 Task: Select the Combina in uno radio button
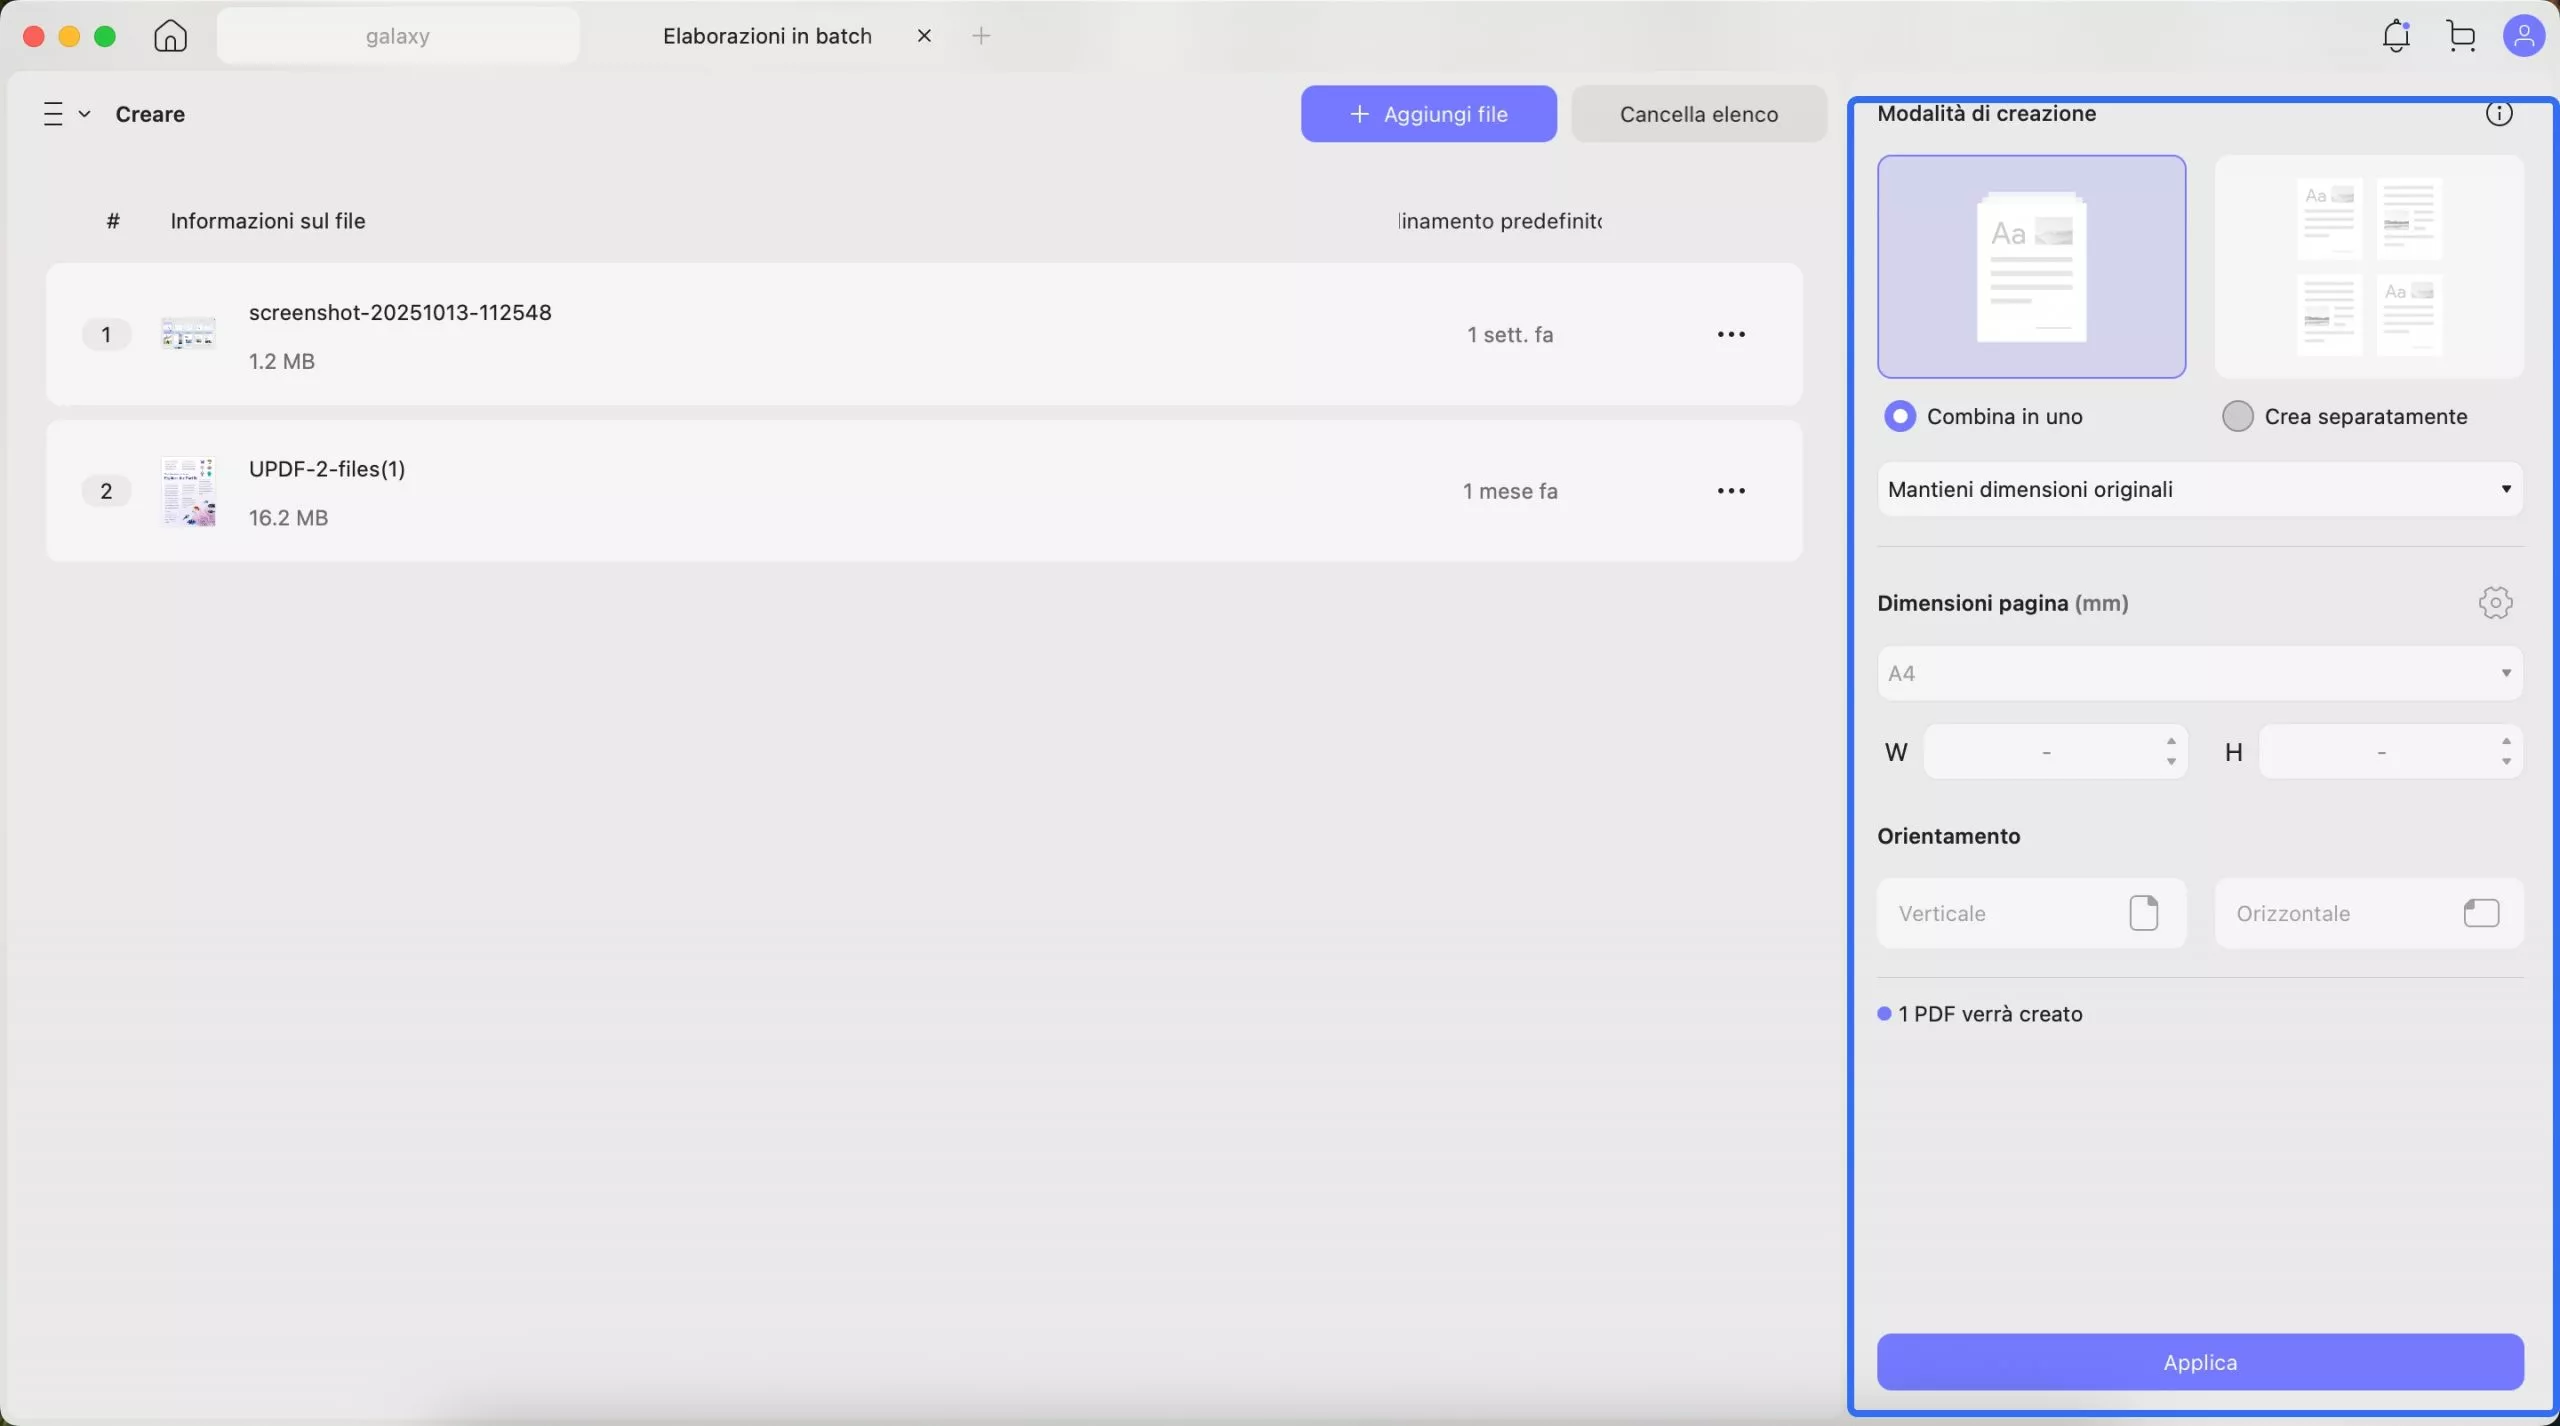[1899, 416]
